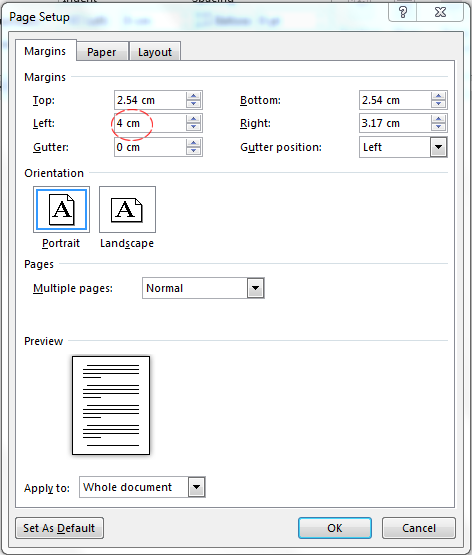Decrease the Top margin with down arrow
The image size is (472, 555).
(x=194, y=104)
